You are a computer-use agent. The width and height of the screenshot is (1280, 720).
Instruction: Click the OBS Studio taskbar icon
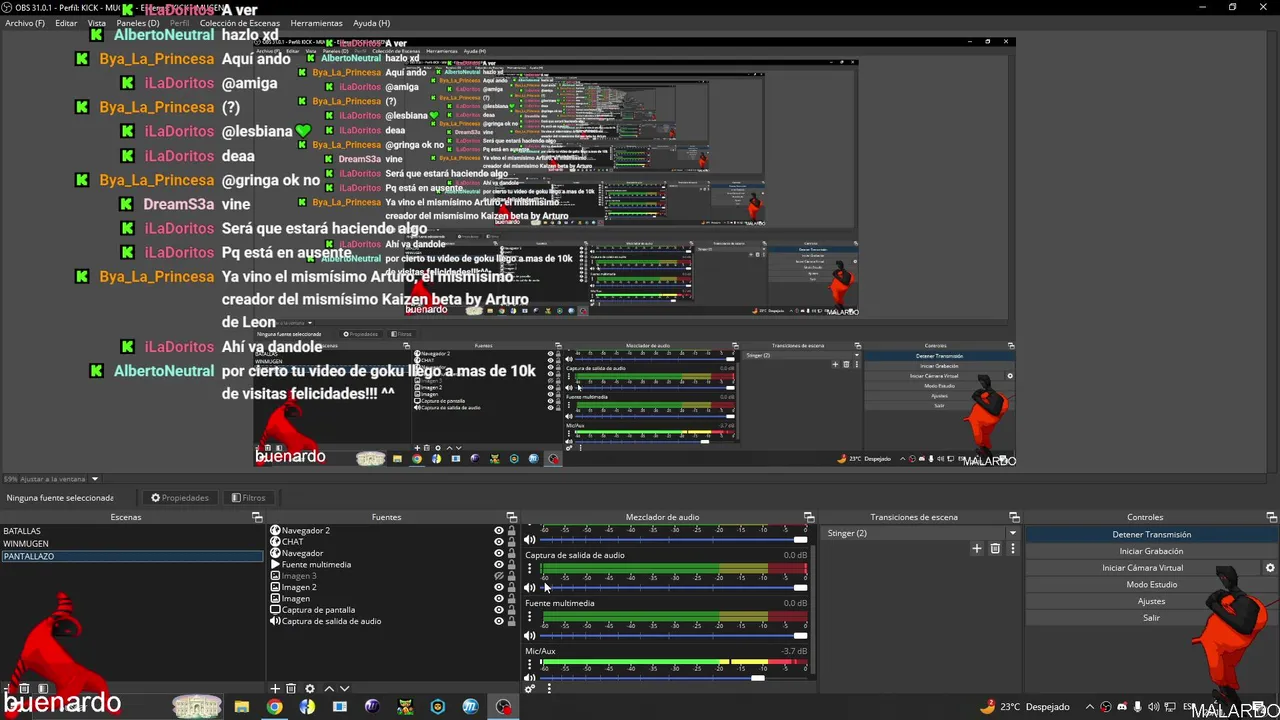click(x=503, y=707)
